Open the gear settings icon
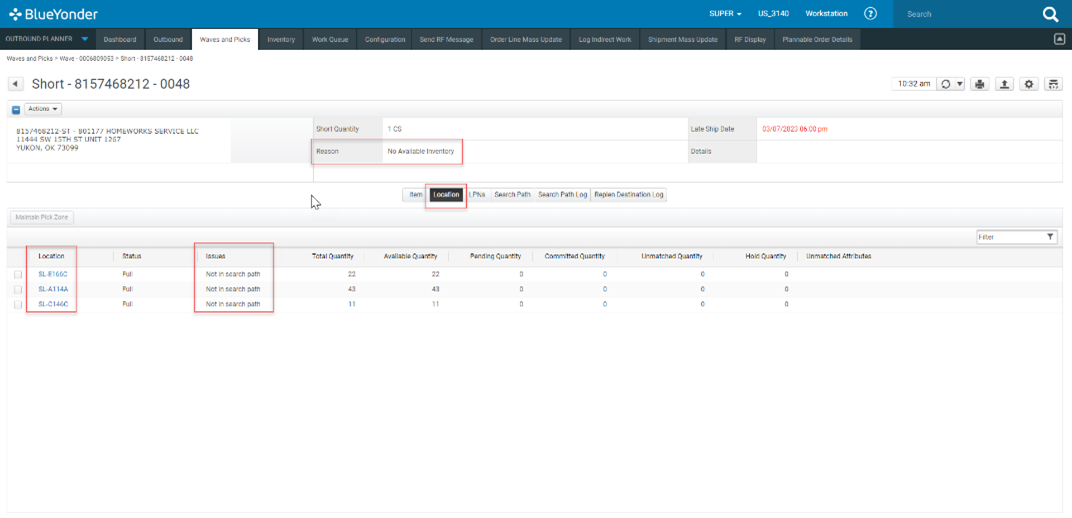Viewport: 1072px width, 518px height. pyautogui.click(x=1029, y=84)
